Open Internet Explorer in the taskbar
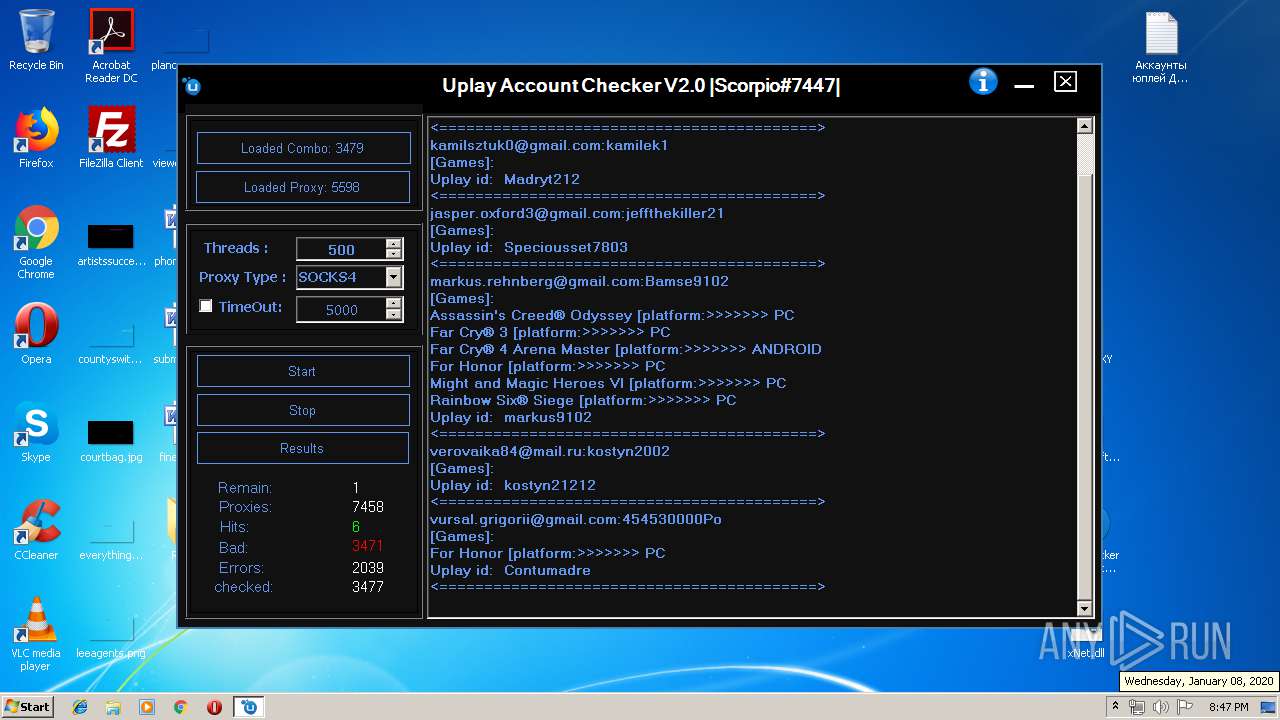The image size is (1280, 720). [x=80, y=707]
